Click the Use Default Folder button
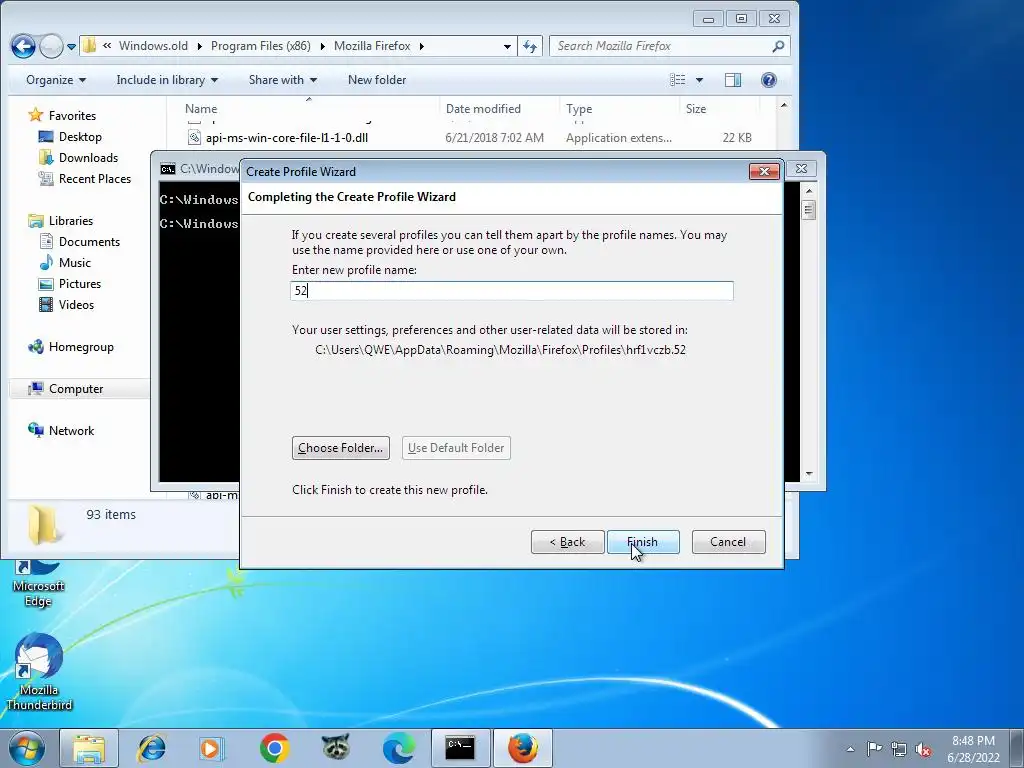The width and height of the screenshot is (1024, 768). 456,448
